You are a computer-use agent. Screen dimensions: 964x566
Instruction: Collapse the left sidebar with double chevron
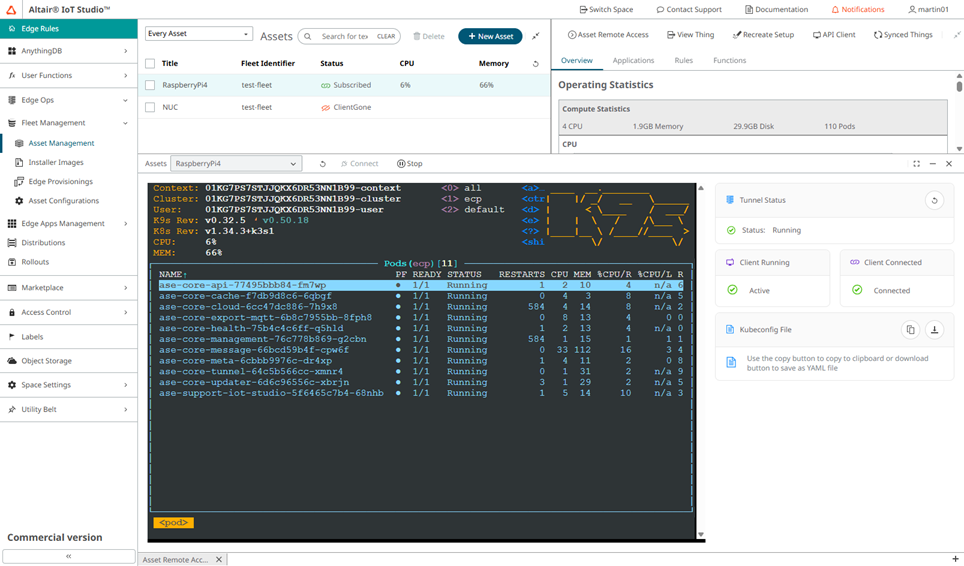pyautogui.click(x=68, y=556)
